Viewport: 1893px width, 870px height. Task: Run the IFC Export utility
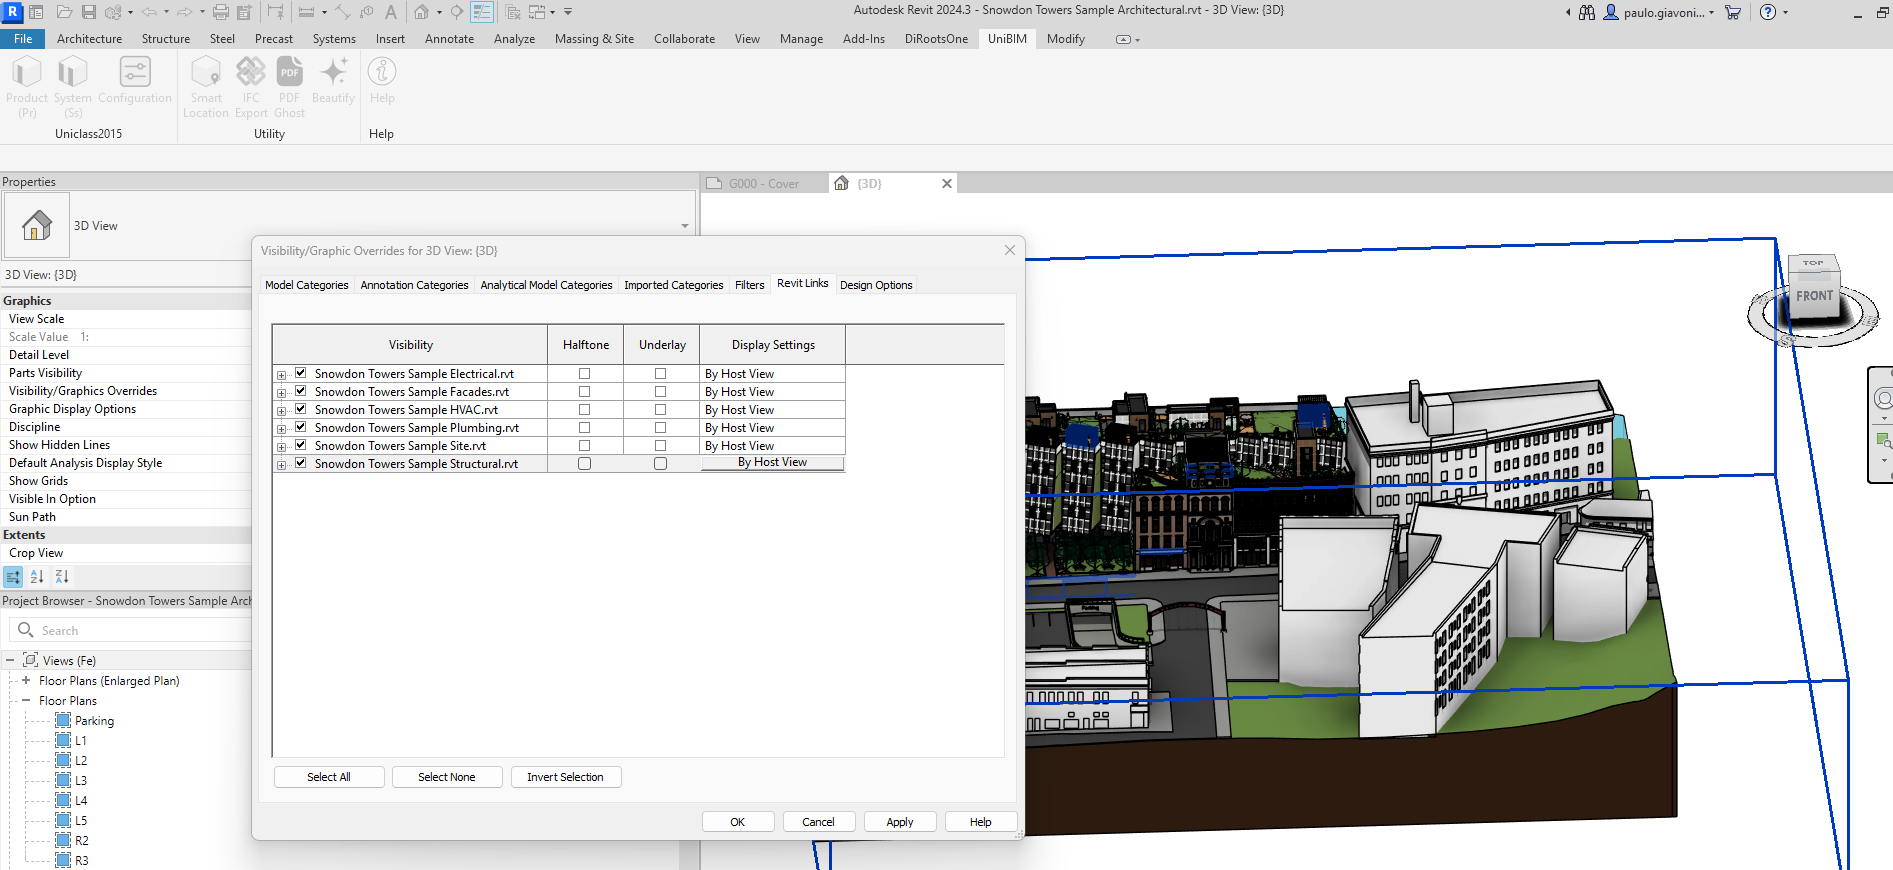pos(251,87)
